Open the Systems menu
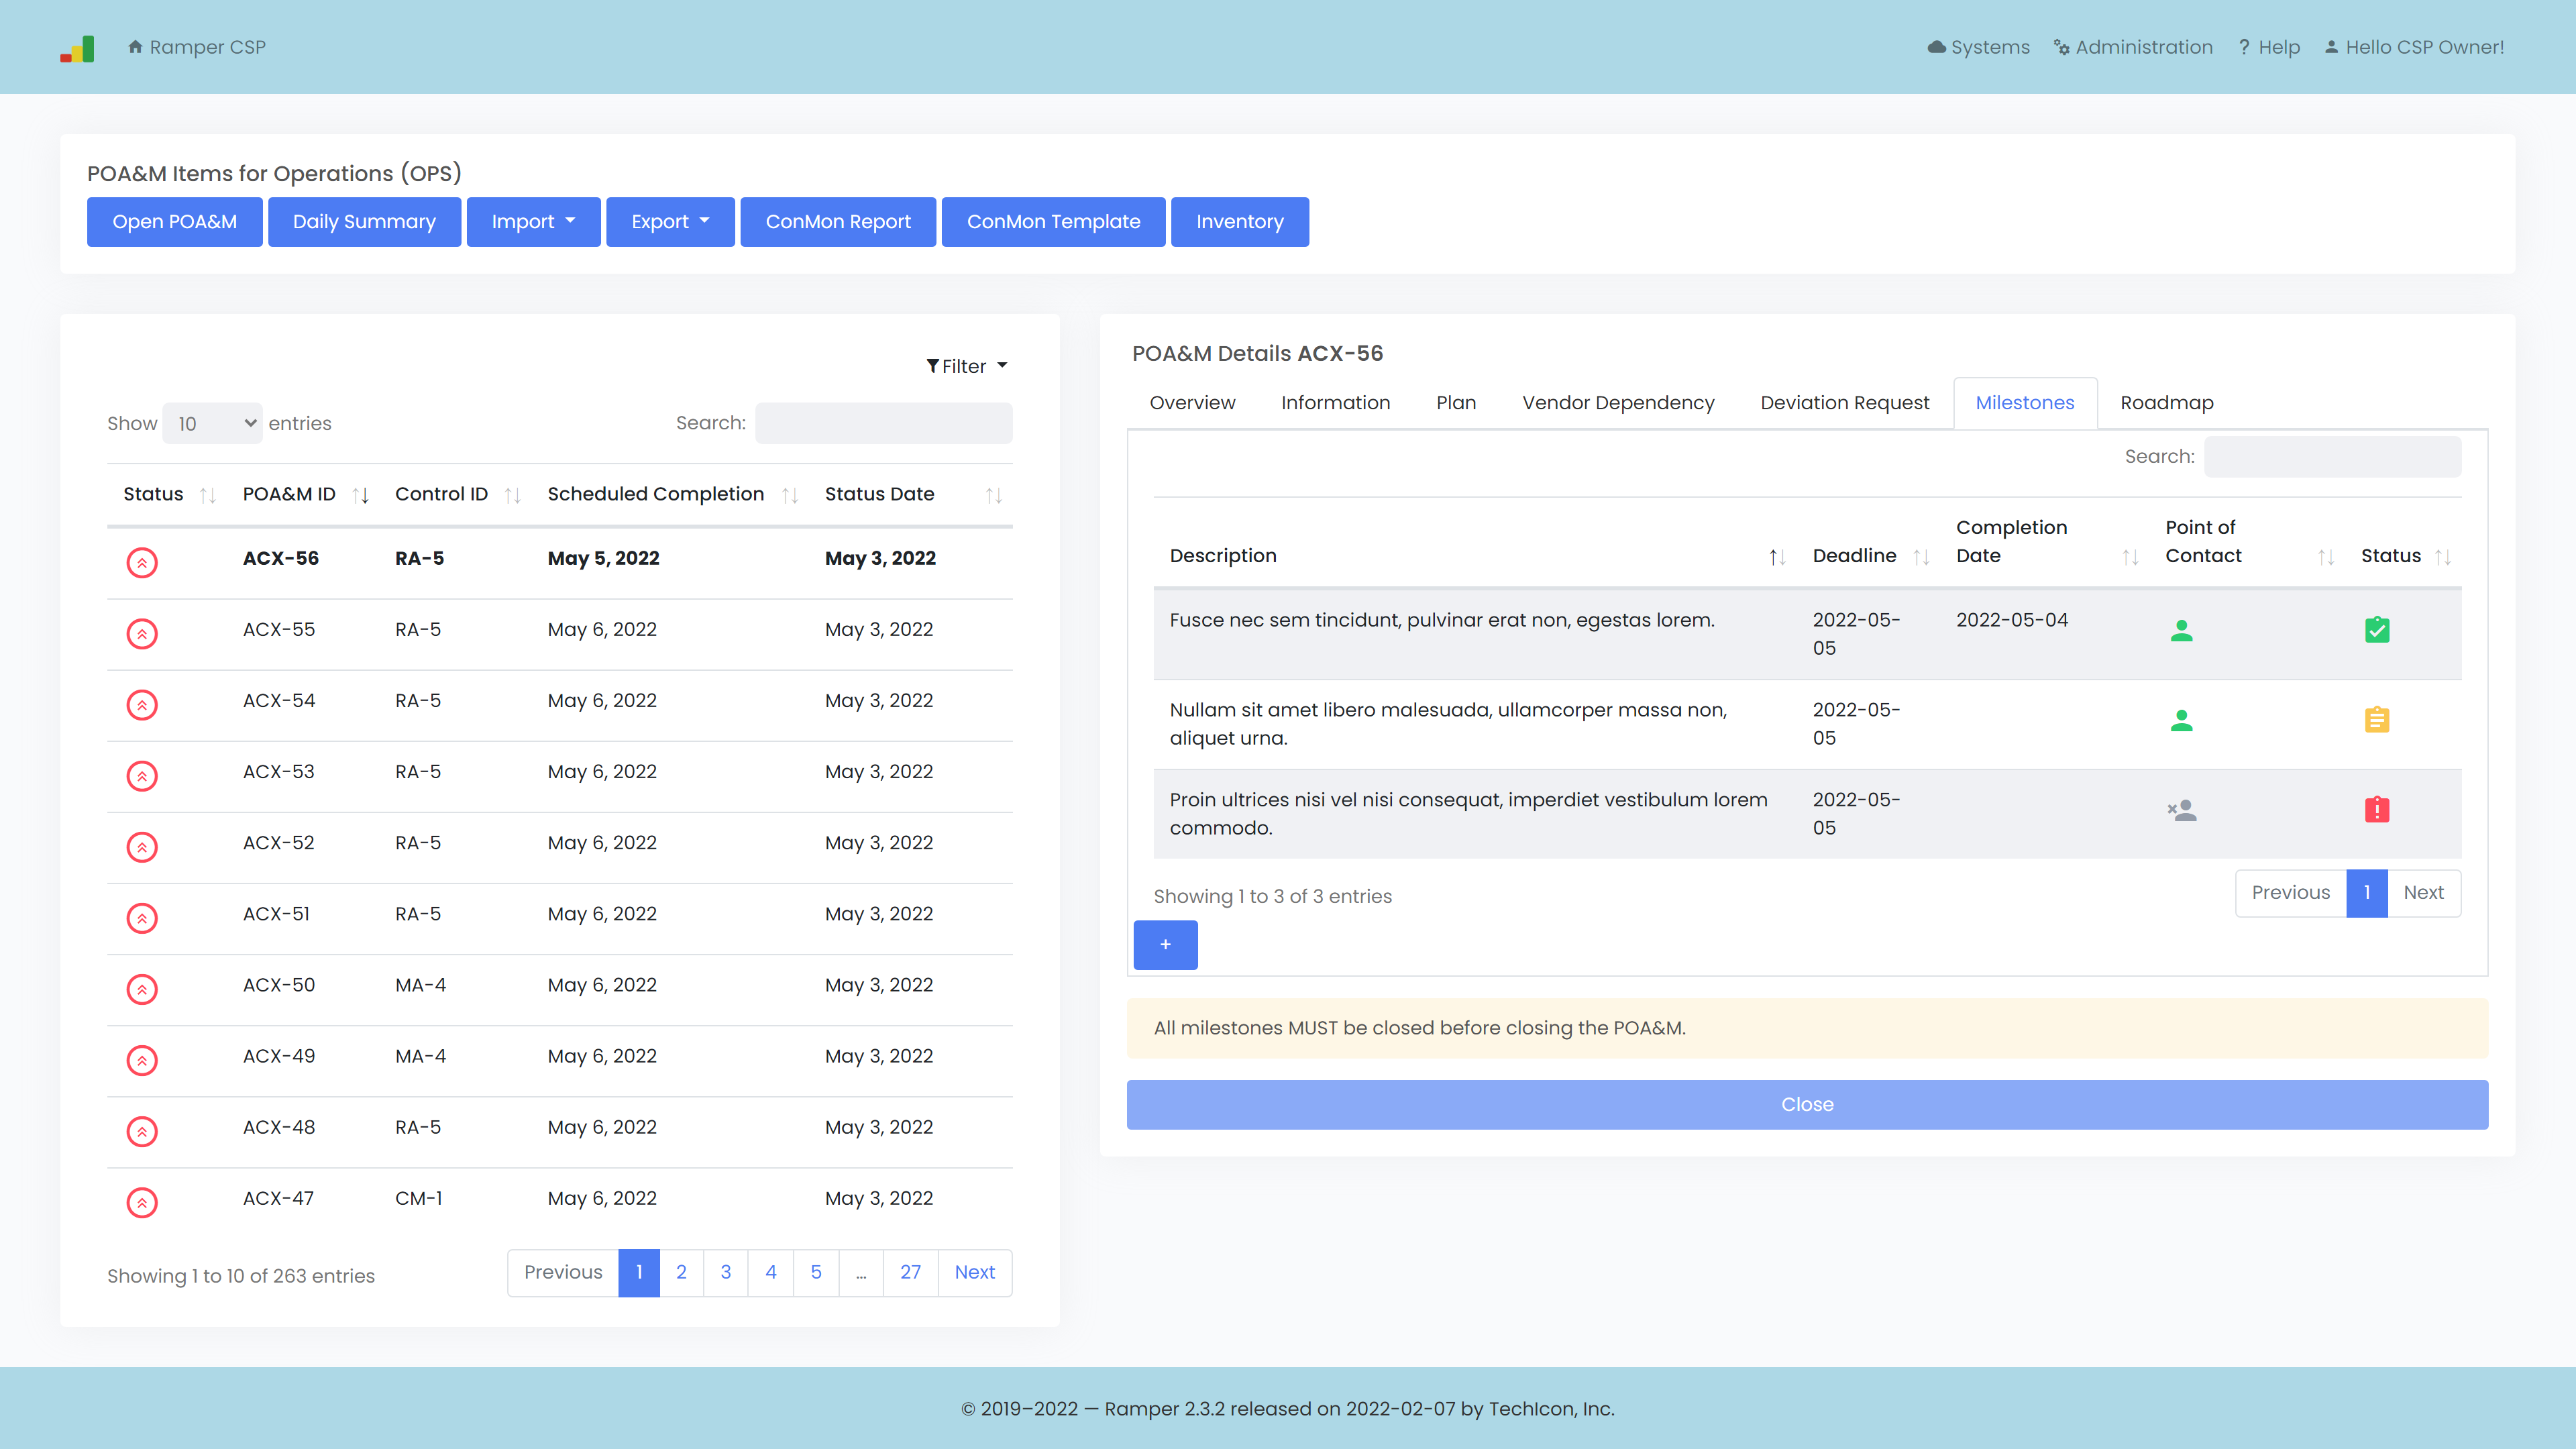Viewport: 2576px width, 1449px height. point(1978,47)
